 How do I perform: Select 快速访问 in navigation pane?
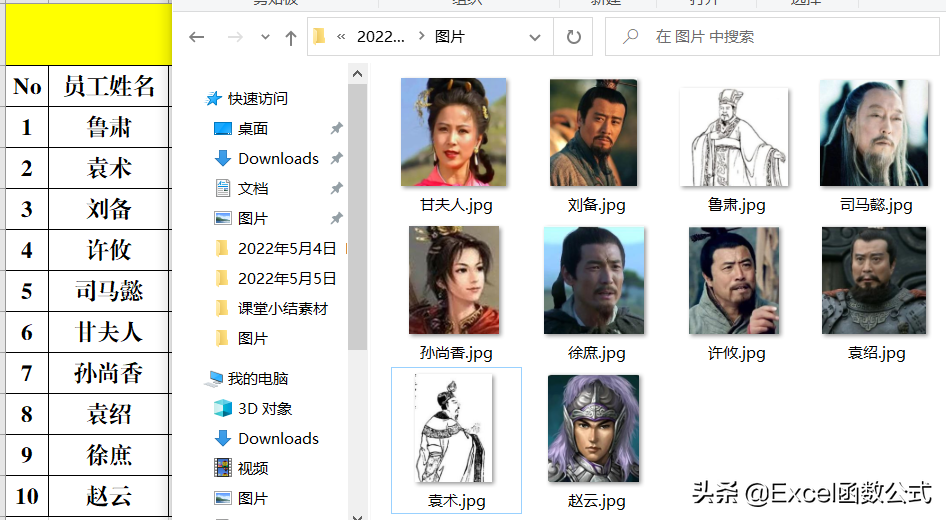tap(257, 98)
